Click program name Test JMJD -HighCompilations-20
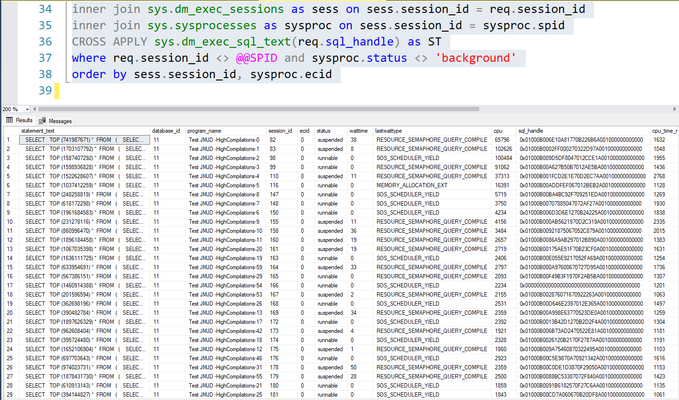 point(226,249)
